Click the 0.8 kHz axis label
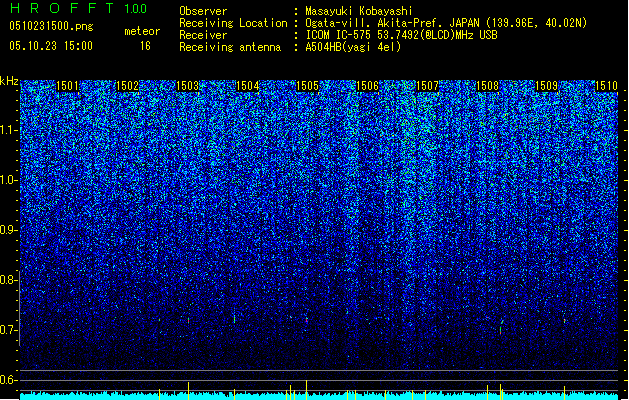Viewport: 629px width, 400px height. pos(9,280)
